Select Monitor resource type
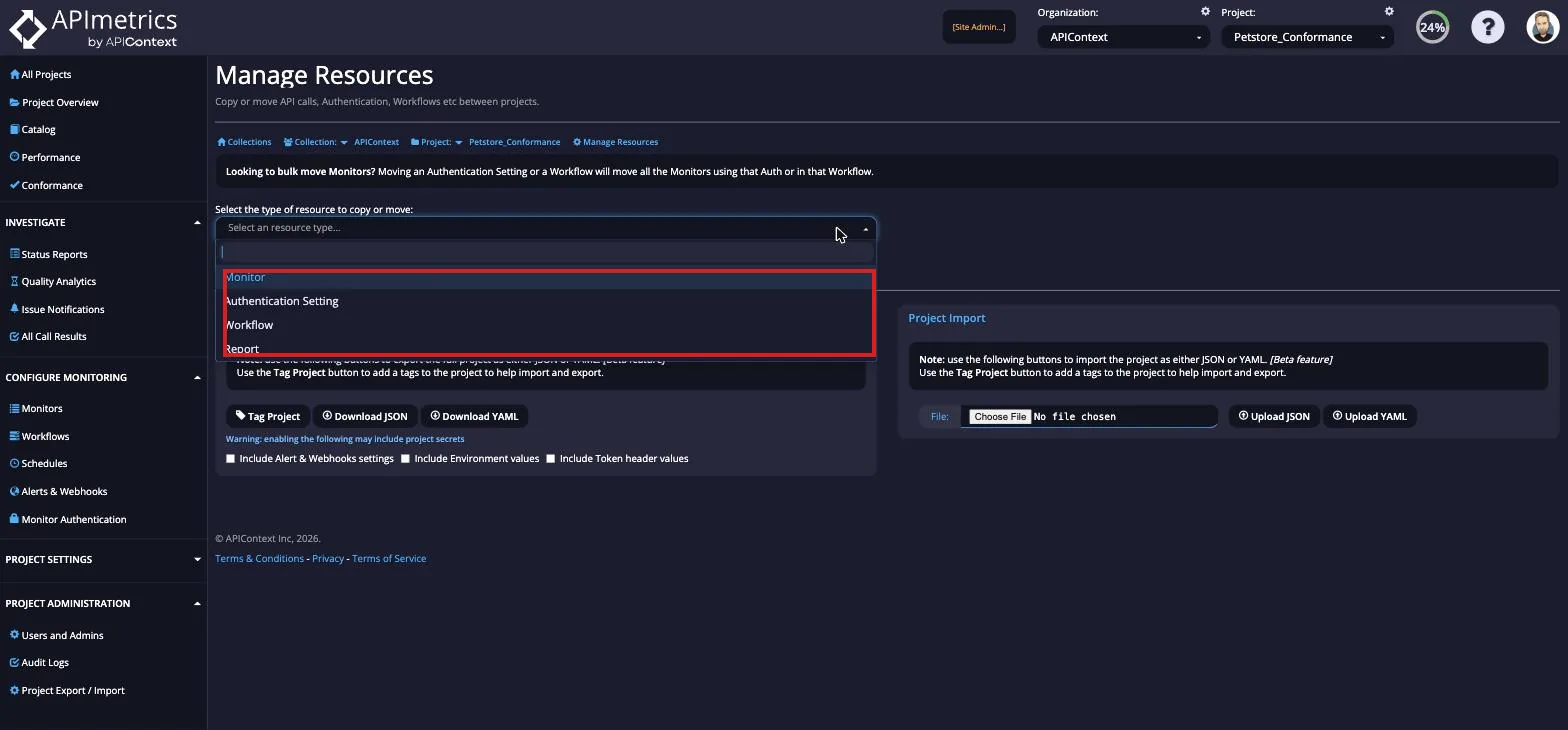Screen dimensions: 1568x730 [545, 277]
